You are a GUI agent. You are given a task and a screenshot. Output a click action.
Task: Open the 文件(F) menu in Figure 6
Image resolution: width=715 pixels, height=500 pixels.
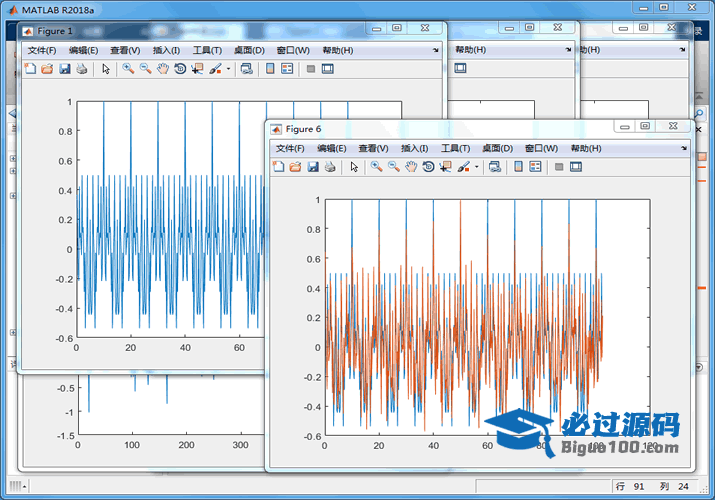[x=290, y=148]
